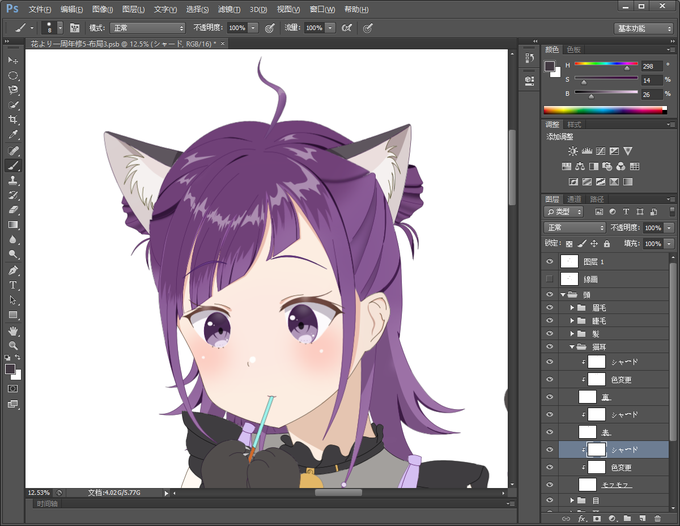
Task: Hide the 睫毛 group
Action: (x=549, y=320)
